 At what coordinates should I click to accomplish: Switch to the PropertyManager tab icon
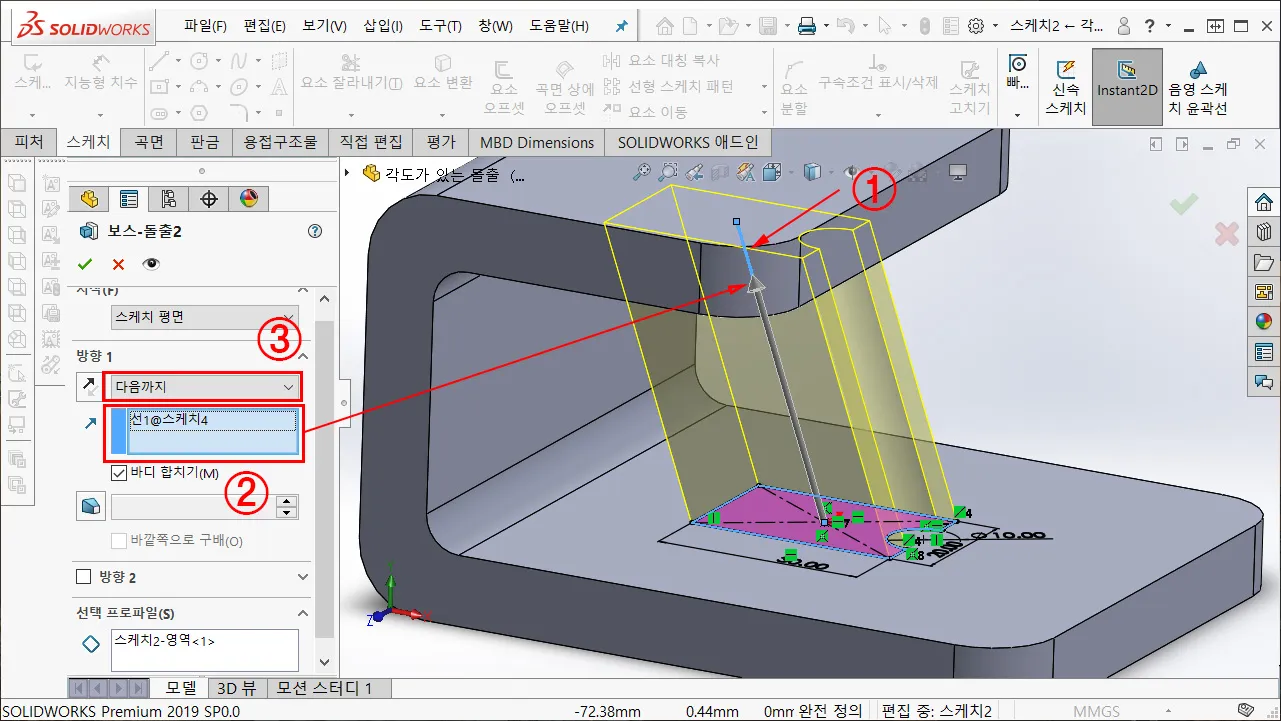click(128, 197)
